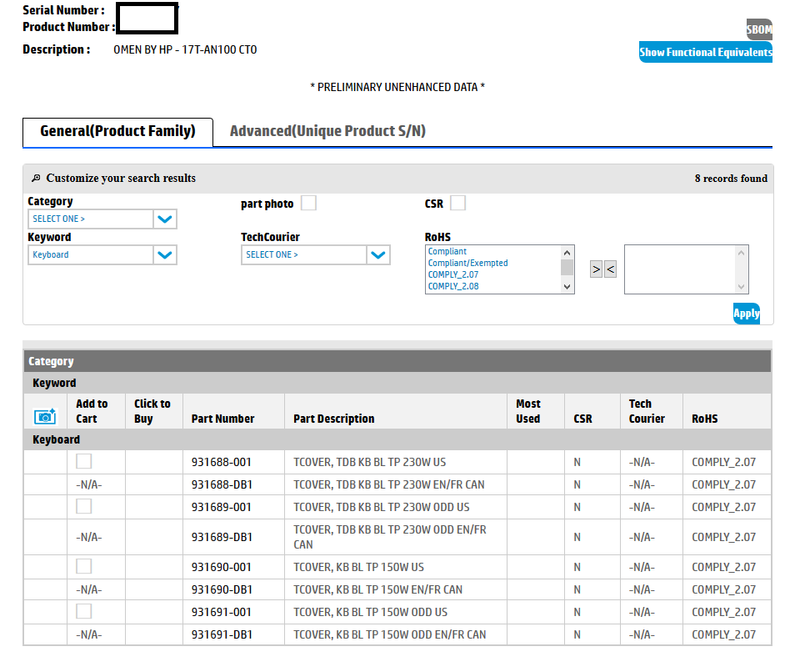Click the SBOM icon

[x=759, y=30]
